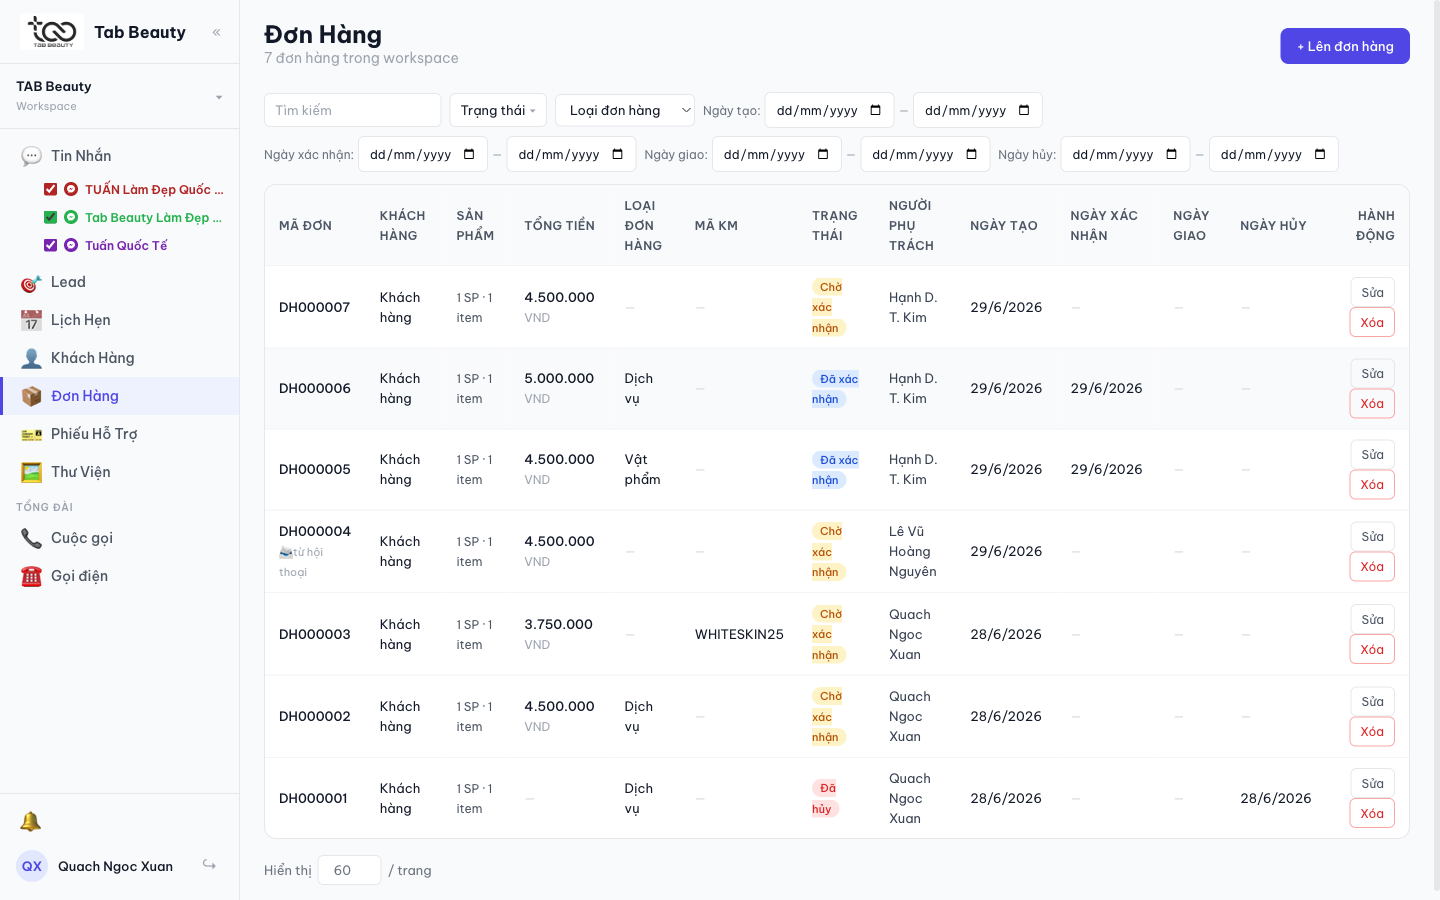Open Gọi điện via the red telephone icon
The height and width of the screenshot is (900, 1440).
31,577
